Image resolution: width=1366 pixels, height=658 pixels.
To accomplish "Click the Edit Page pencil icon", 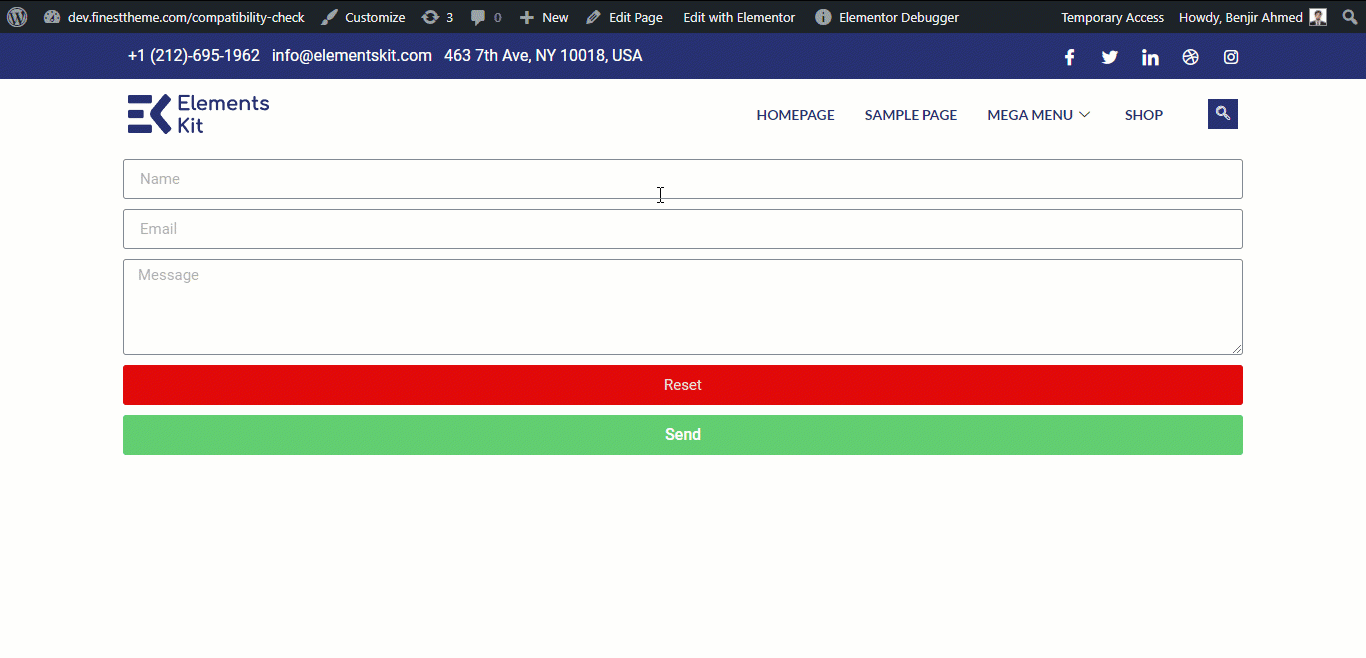I will (594, 17).
